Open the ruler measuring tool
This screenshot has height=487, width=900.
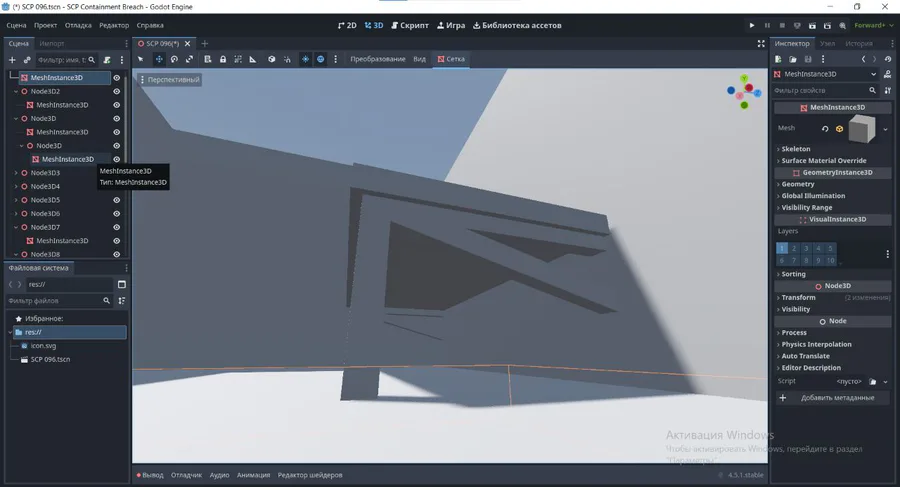(253, 59)
